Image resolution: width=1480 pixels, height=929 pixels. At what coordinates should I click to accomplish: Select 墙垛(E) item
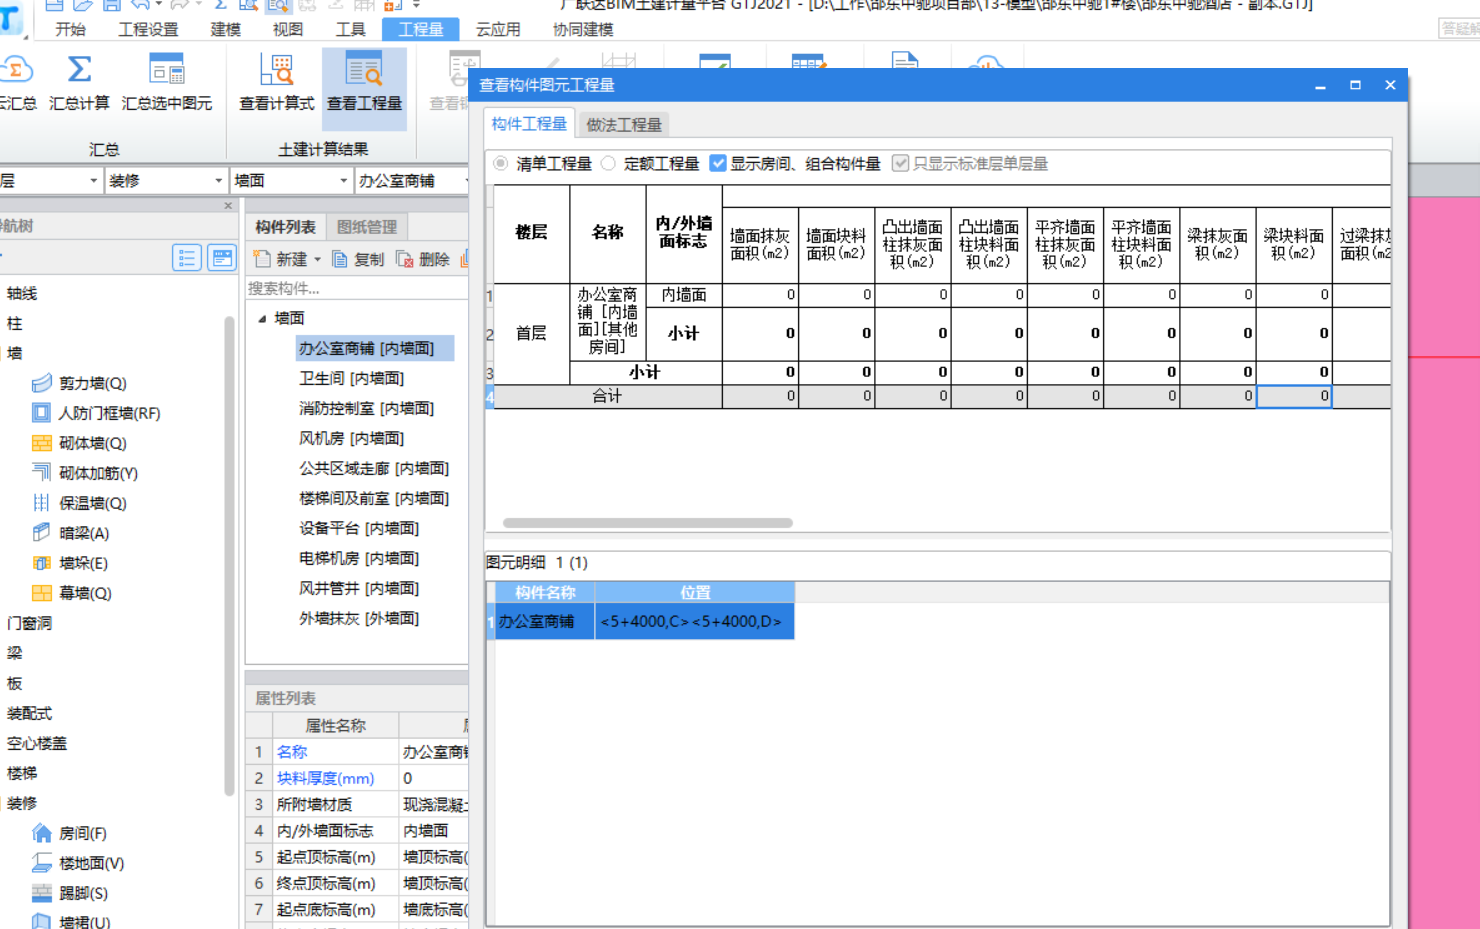click(x=70, y=563)
